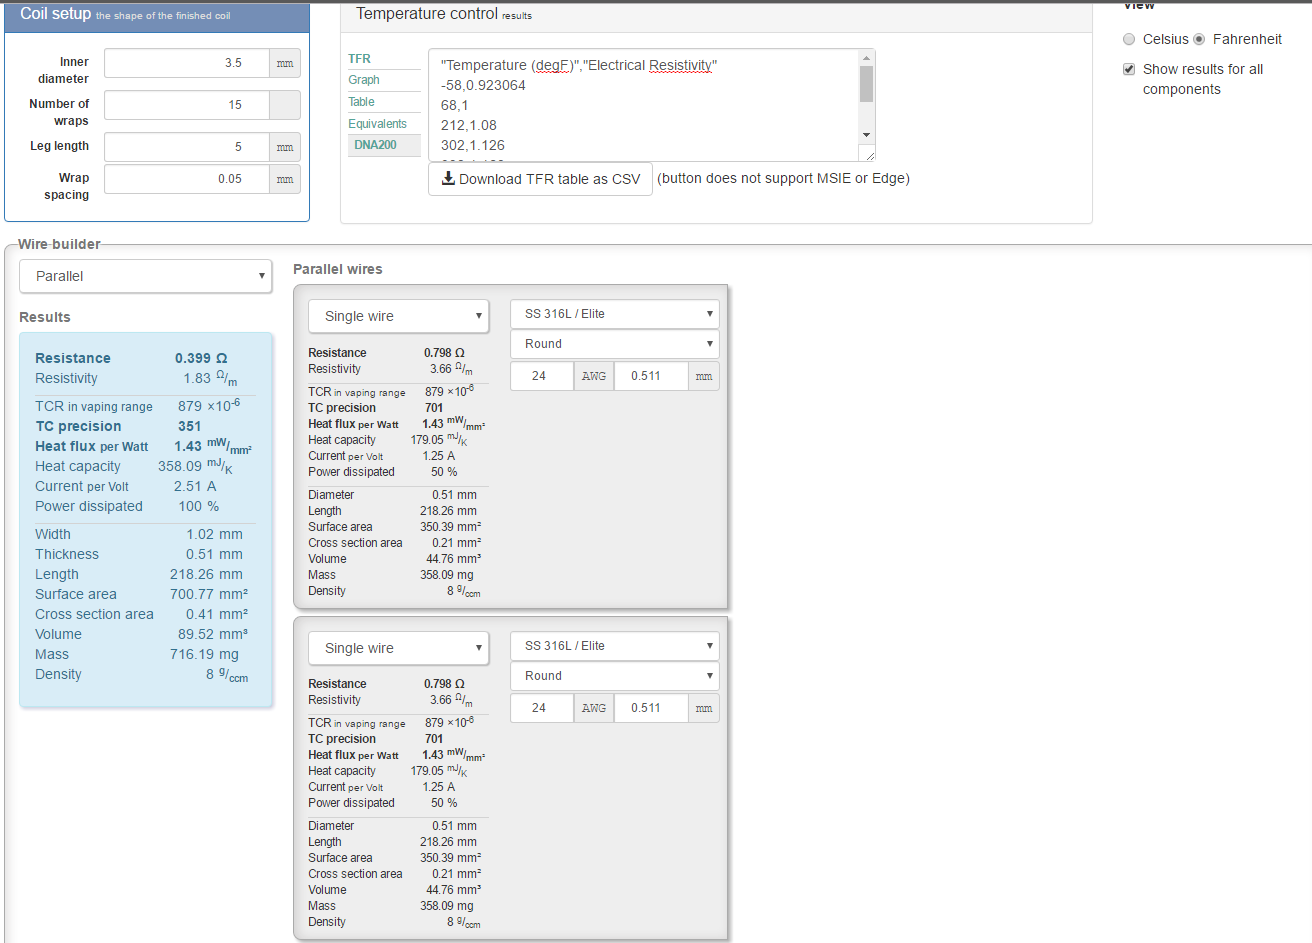Click the TFR text area scrollbar thumb
Image resolution: width=1312 pixels, height=943 pixels.
click(x=866, y=85)
